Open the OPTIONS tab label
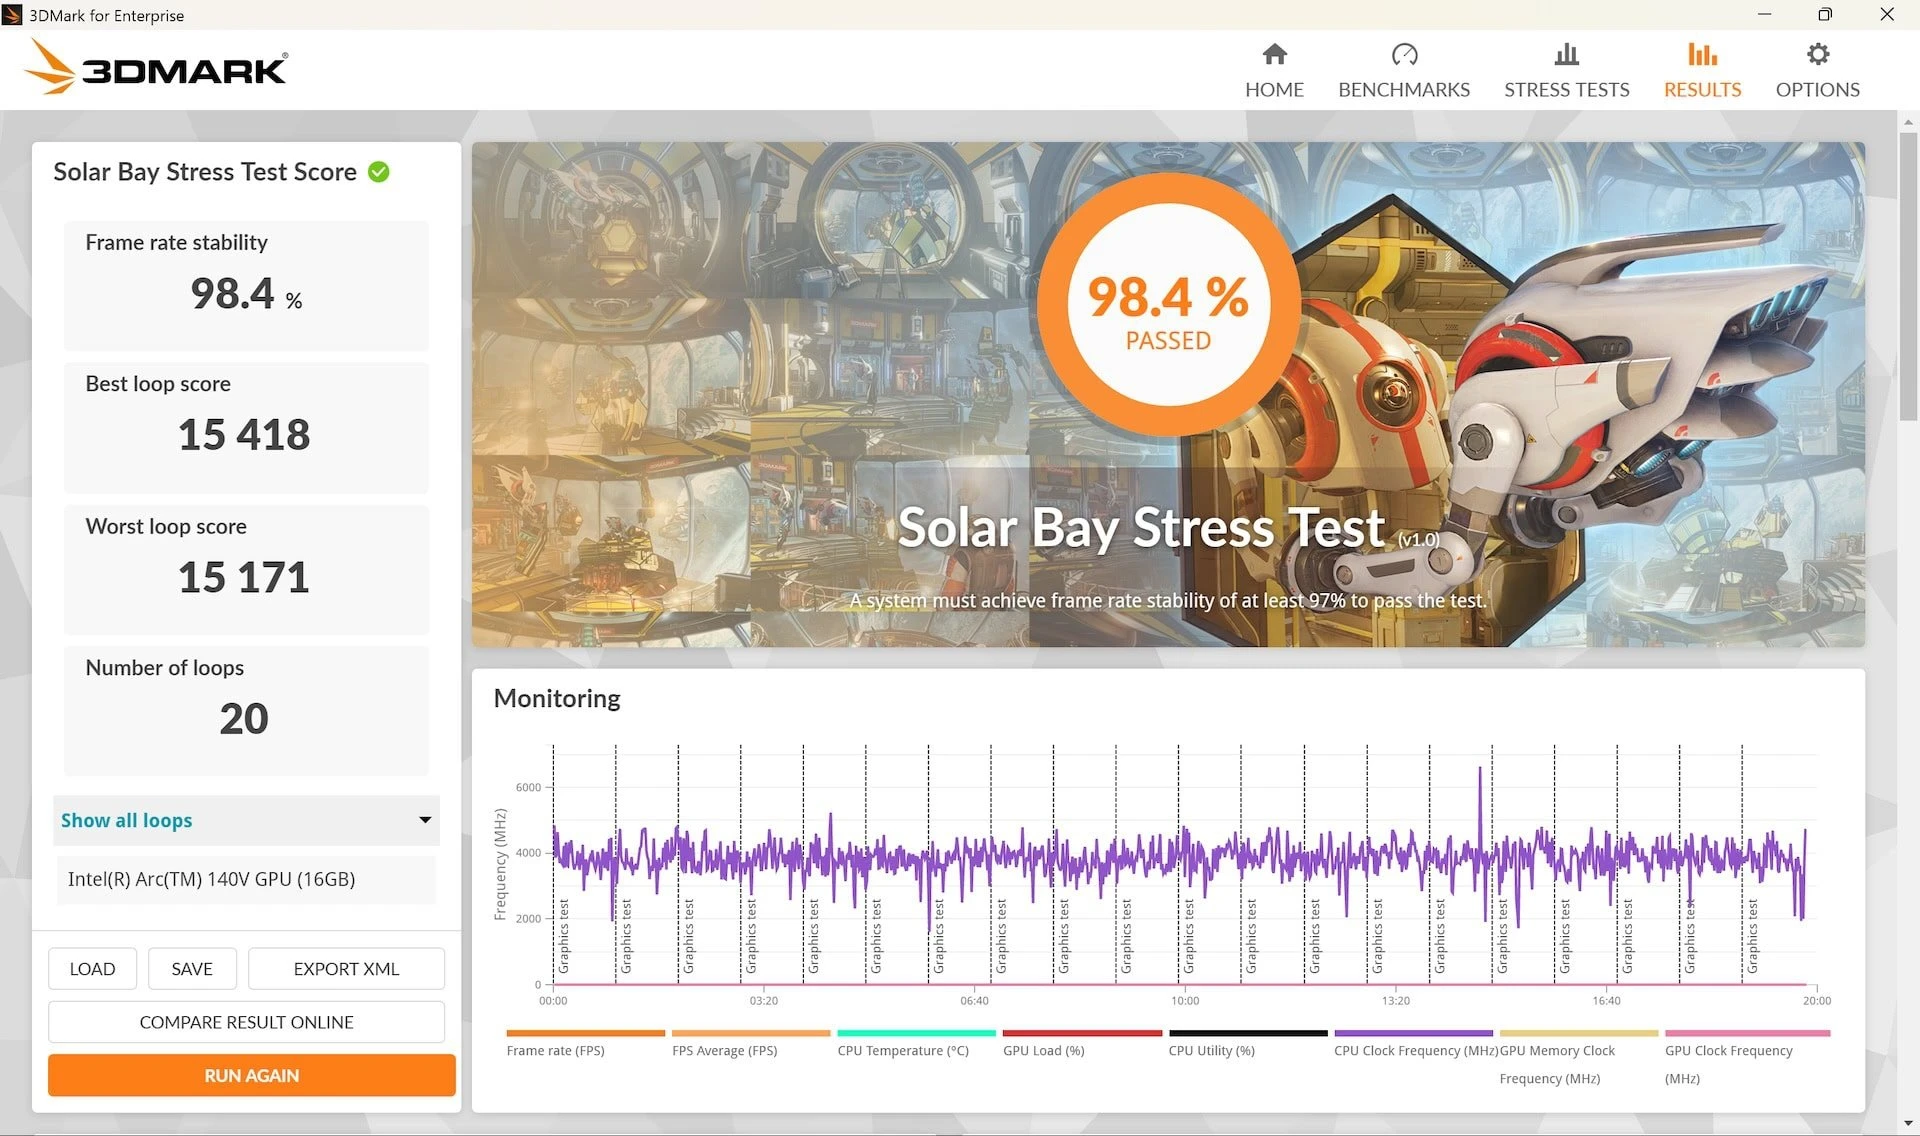 point(1817,90)
